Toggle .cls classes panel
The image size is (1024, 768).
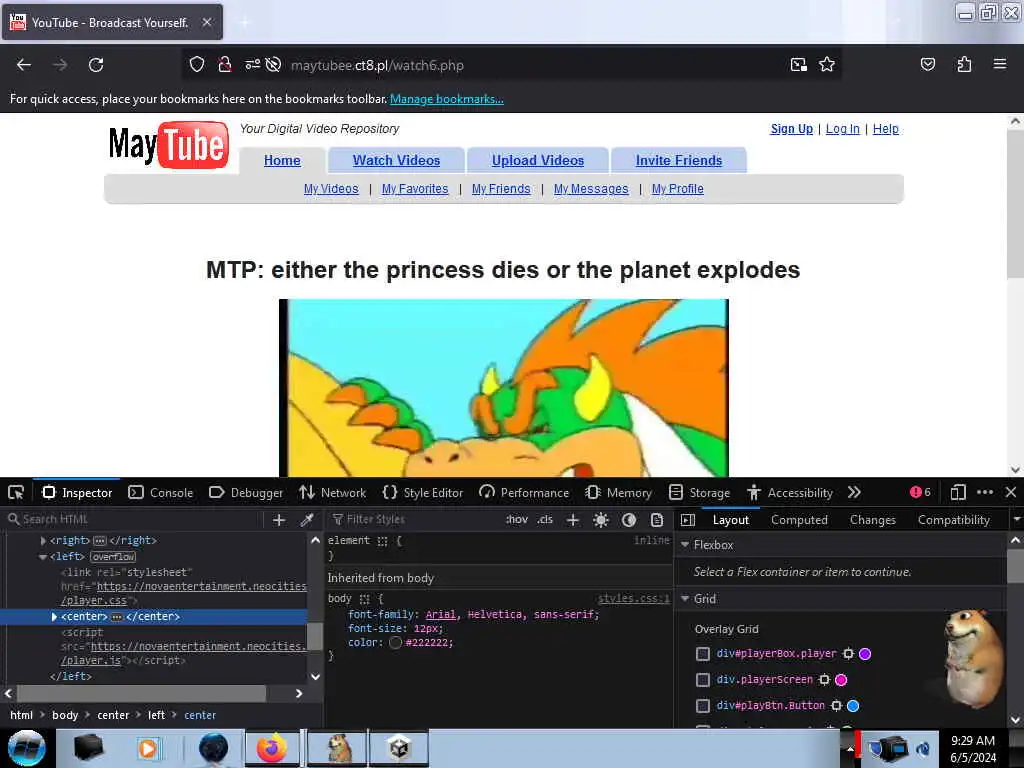point(545,520)
